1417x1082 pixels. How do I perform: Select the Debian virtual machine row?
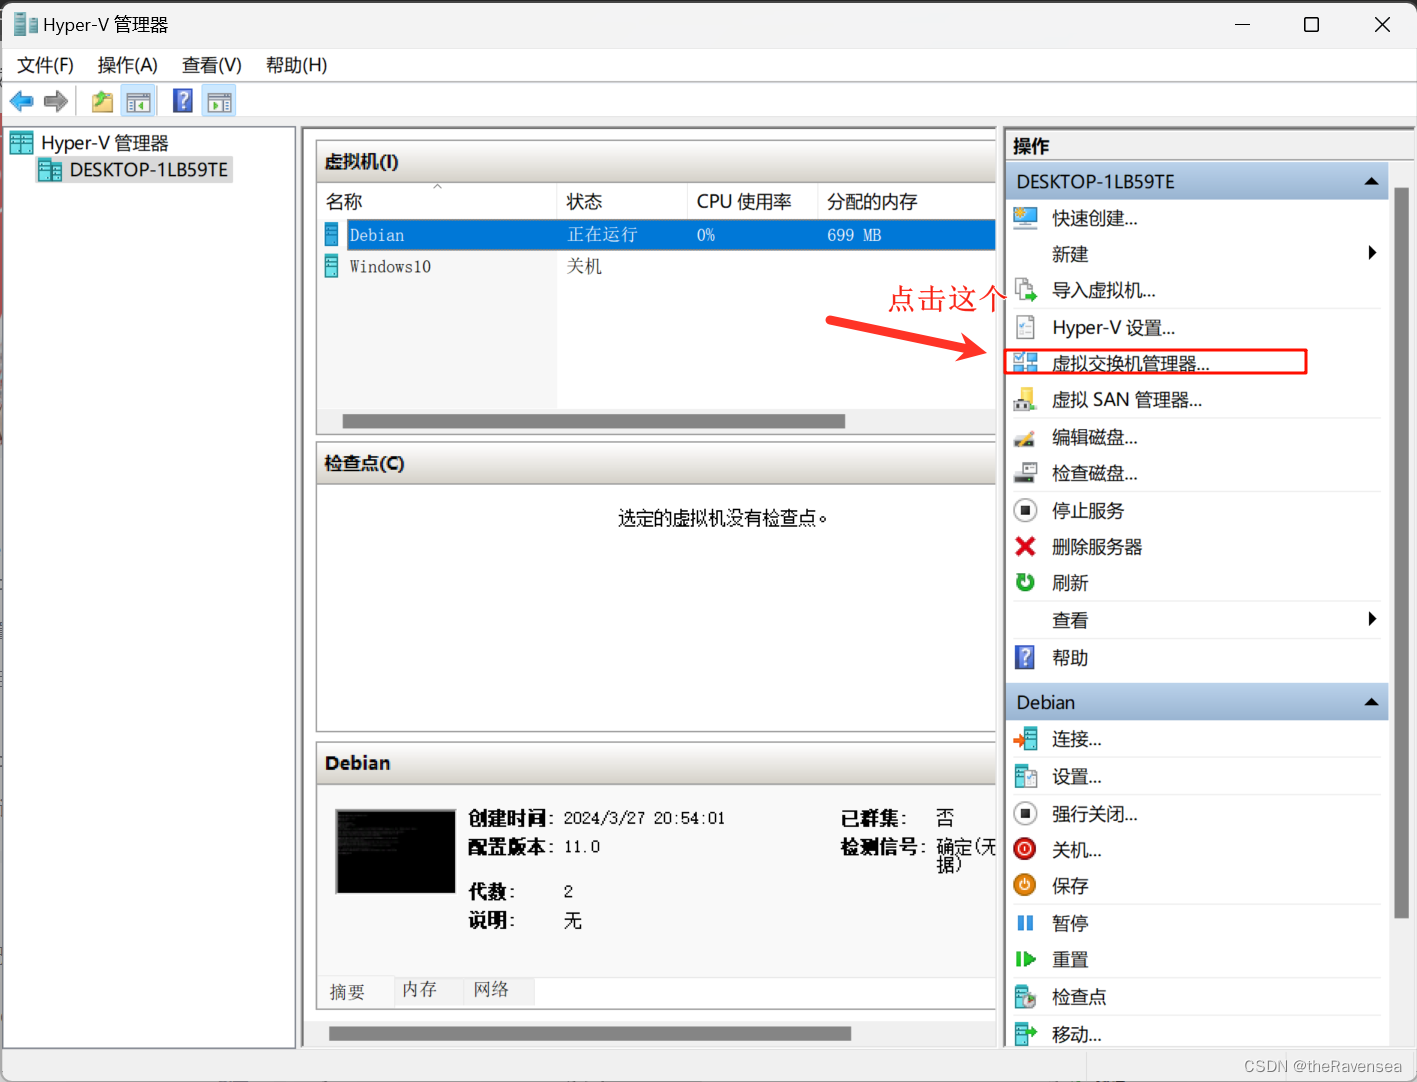pos(657,235)
